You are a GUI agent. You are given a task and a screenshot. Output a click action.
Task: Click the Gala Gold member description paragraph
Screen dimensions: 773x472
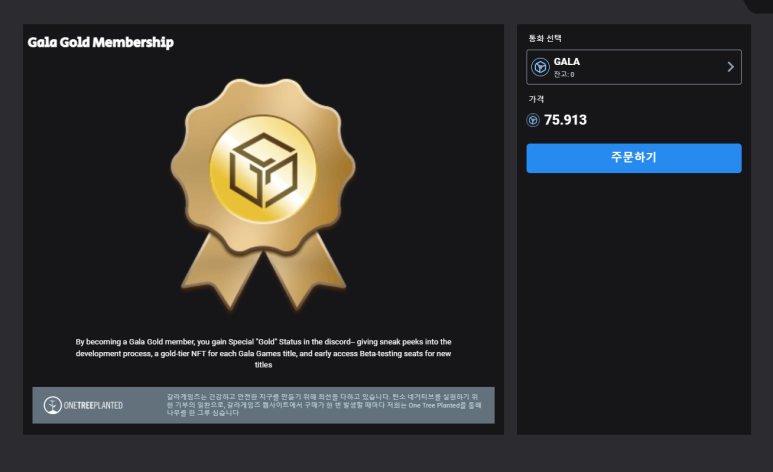tap(263, 353)
